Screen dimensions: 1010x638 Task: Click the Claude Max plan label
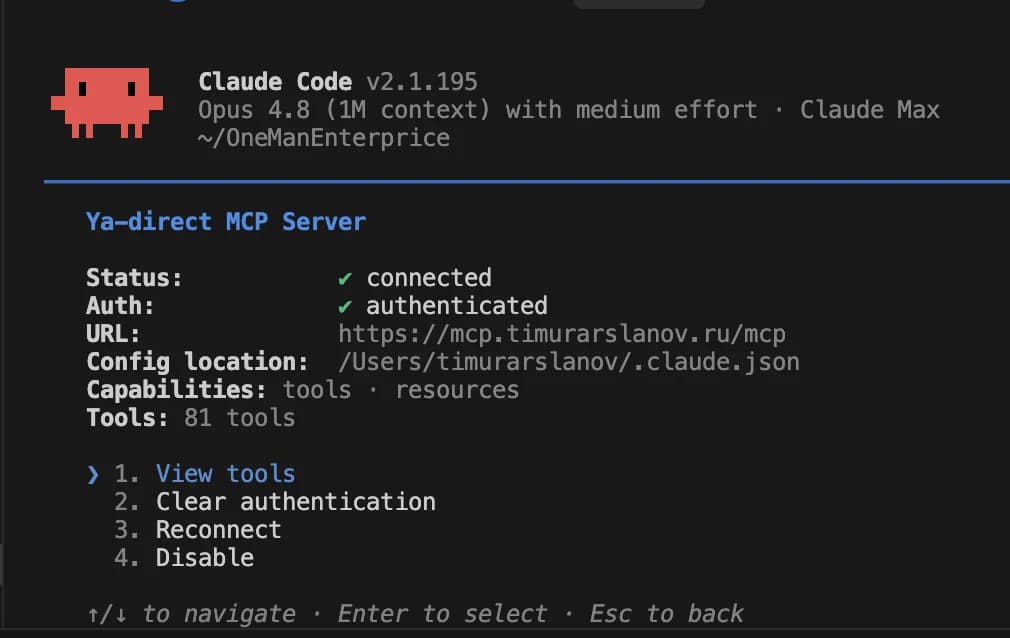870,110
